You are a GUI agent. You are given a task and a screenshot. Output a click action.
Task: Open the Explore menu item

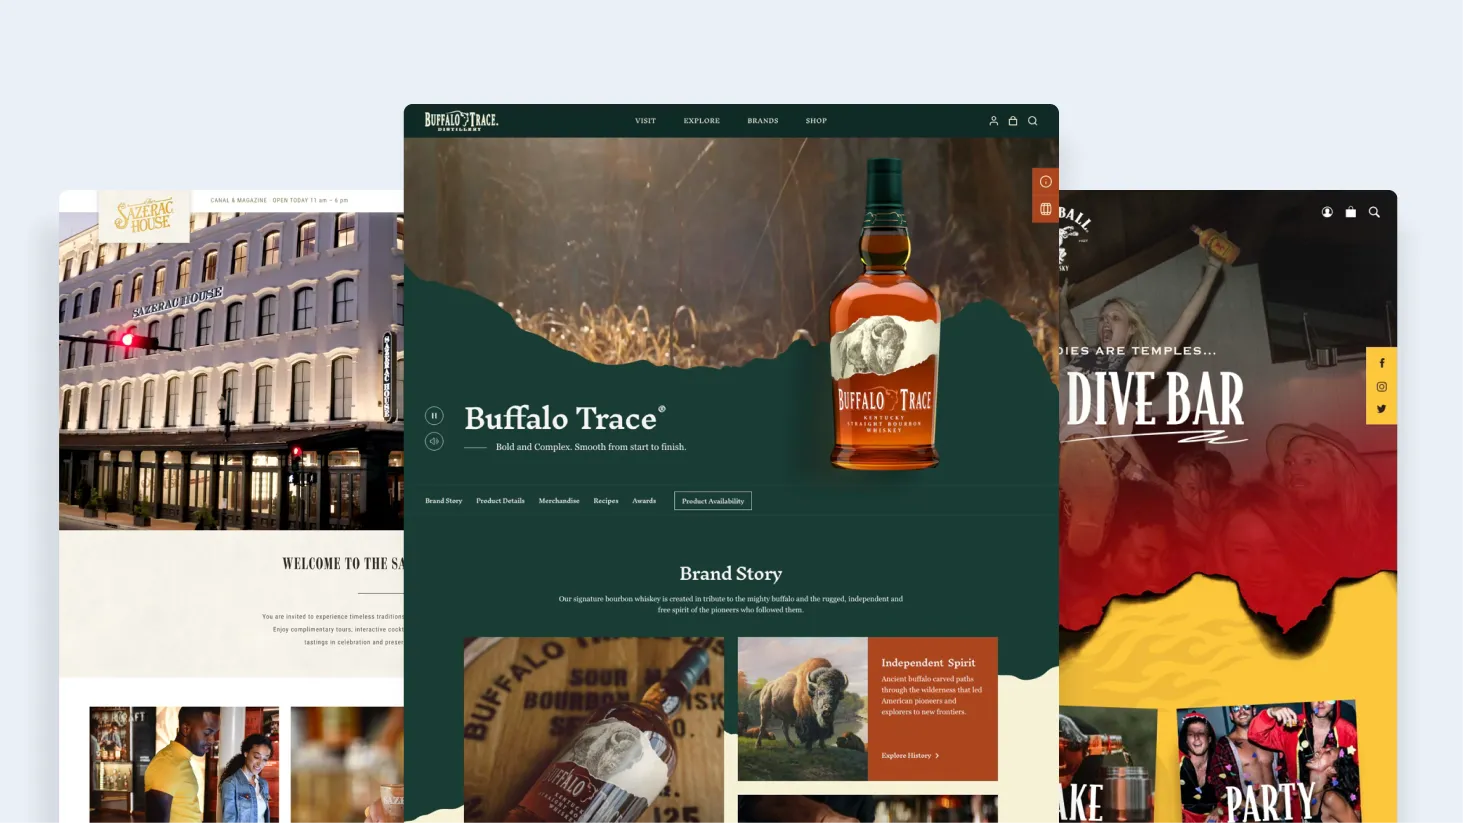click(701, 121)
